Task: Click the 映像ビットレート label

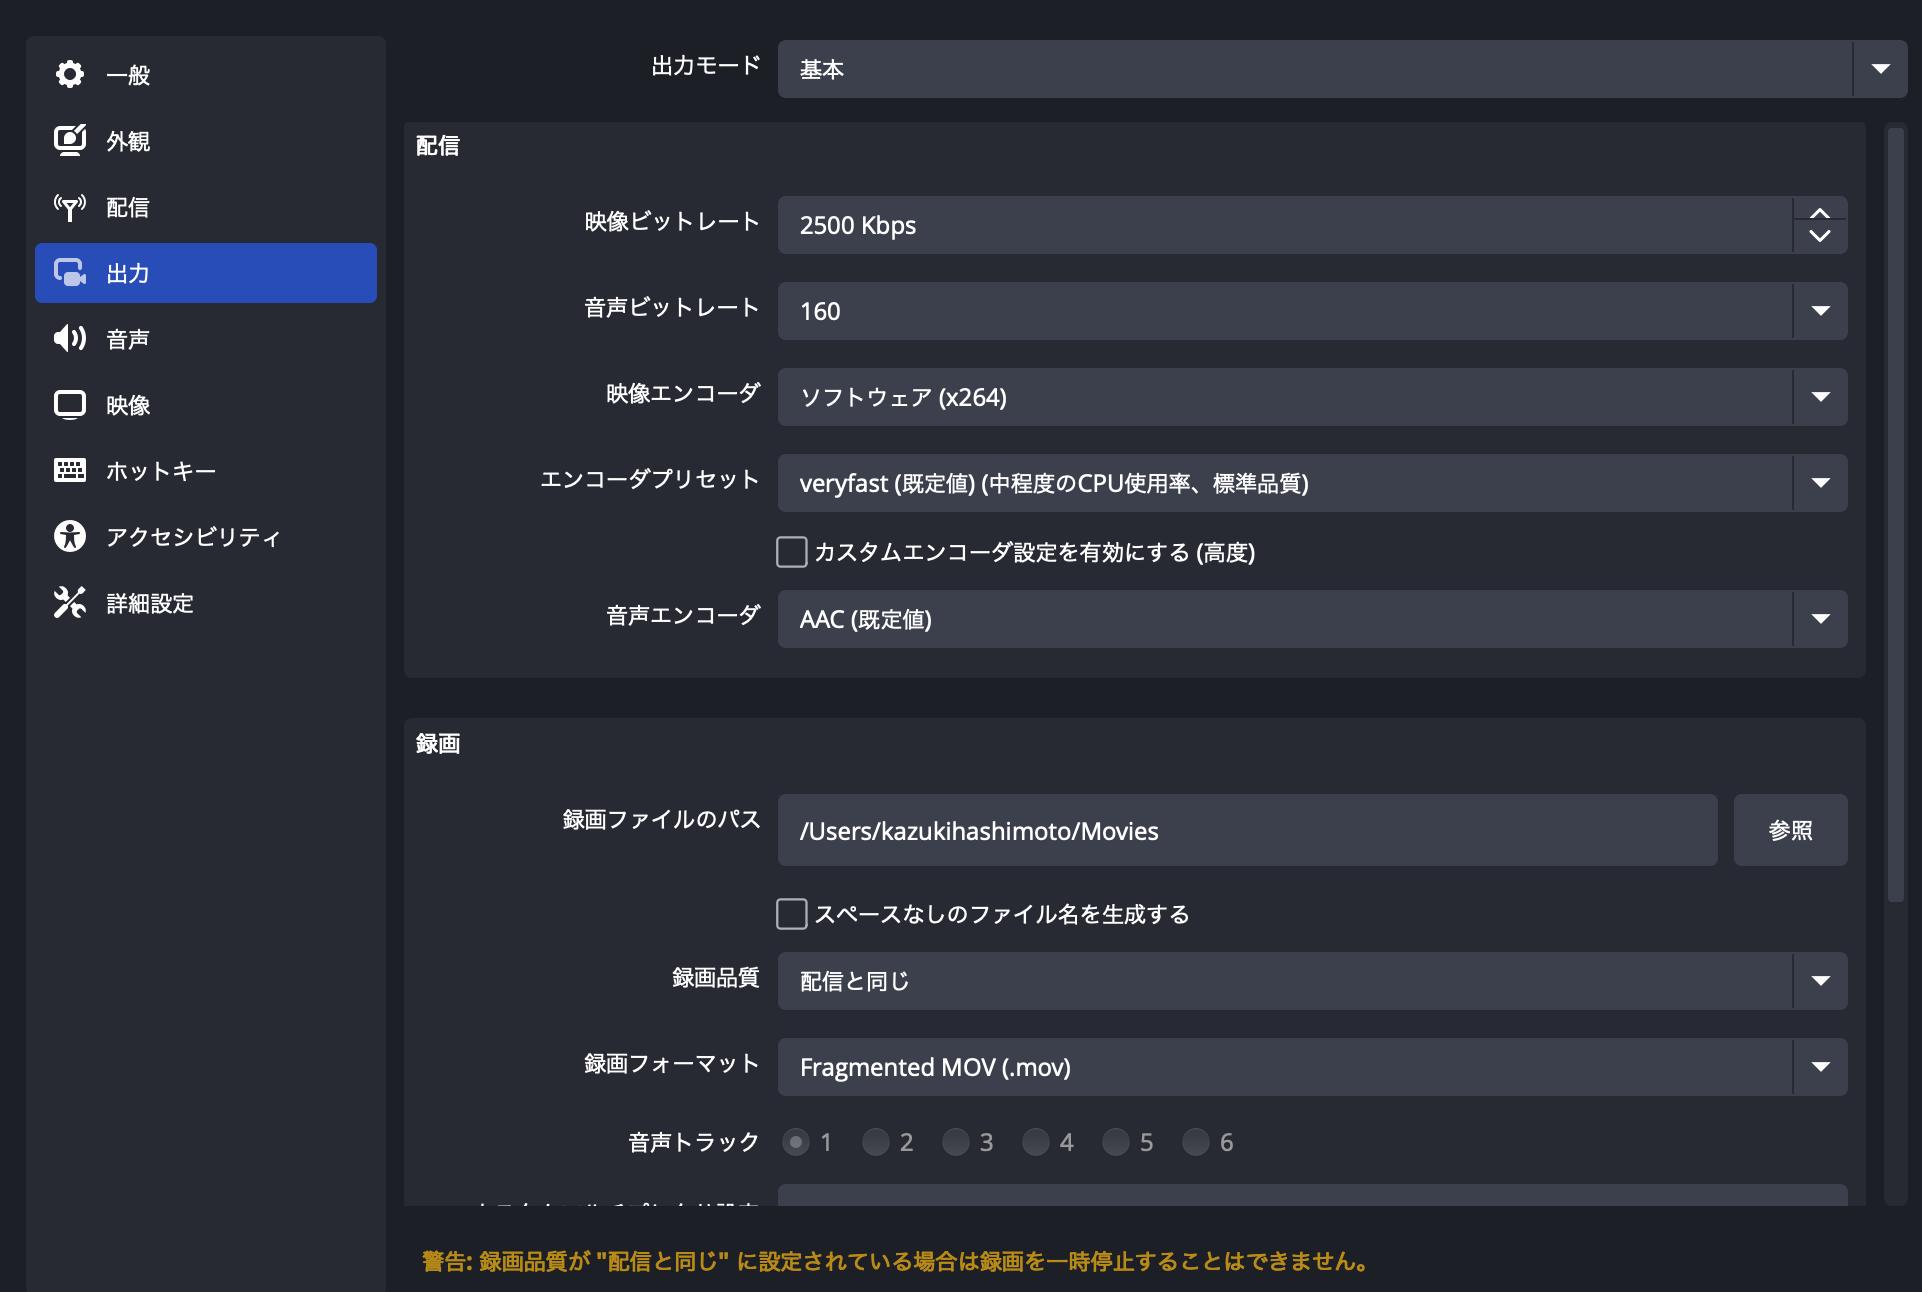Action: click(x=672, y=222)
